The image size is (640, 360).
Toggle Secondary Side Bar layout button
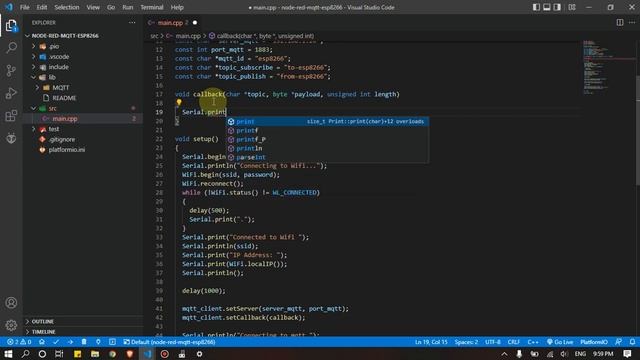tap(557, 7)
